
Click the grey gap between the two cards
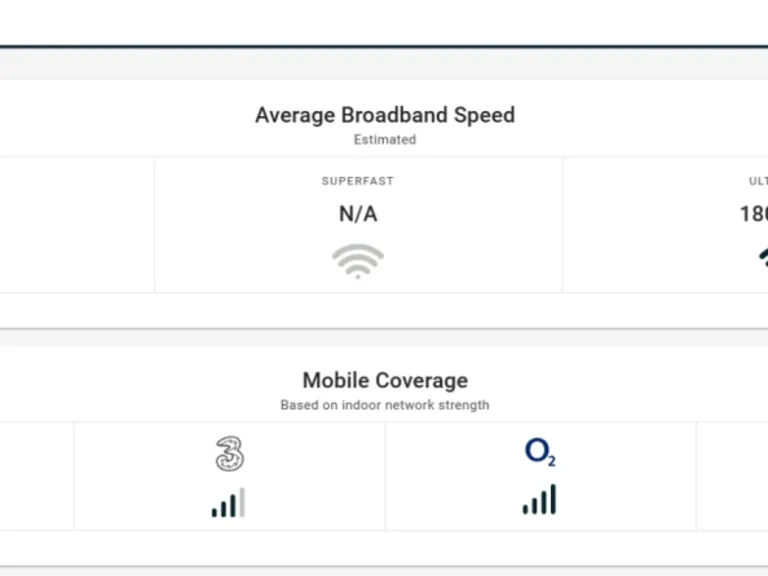[x=384, y=337]
